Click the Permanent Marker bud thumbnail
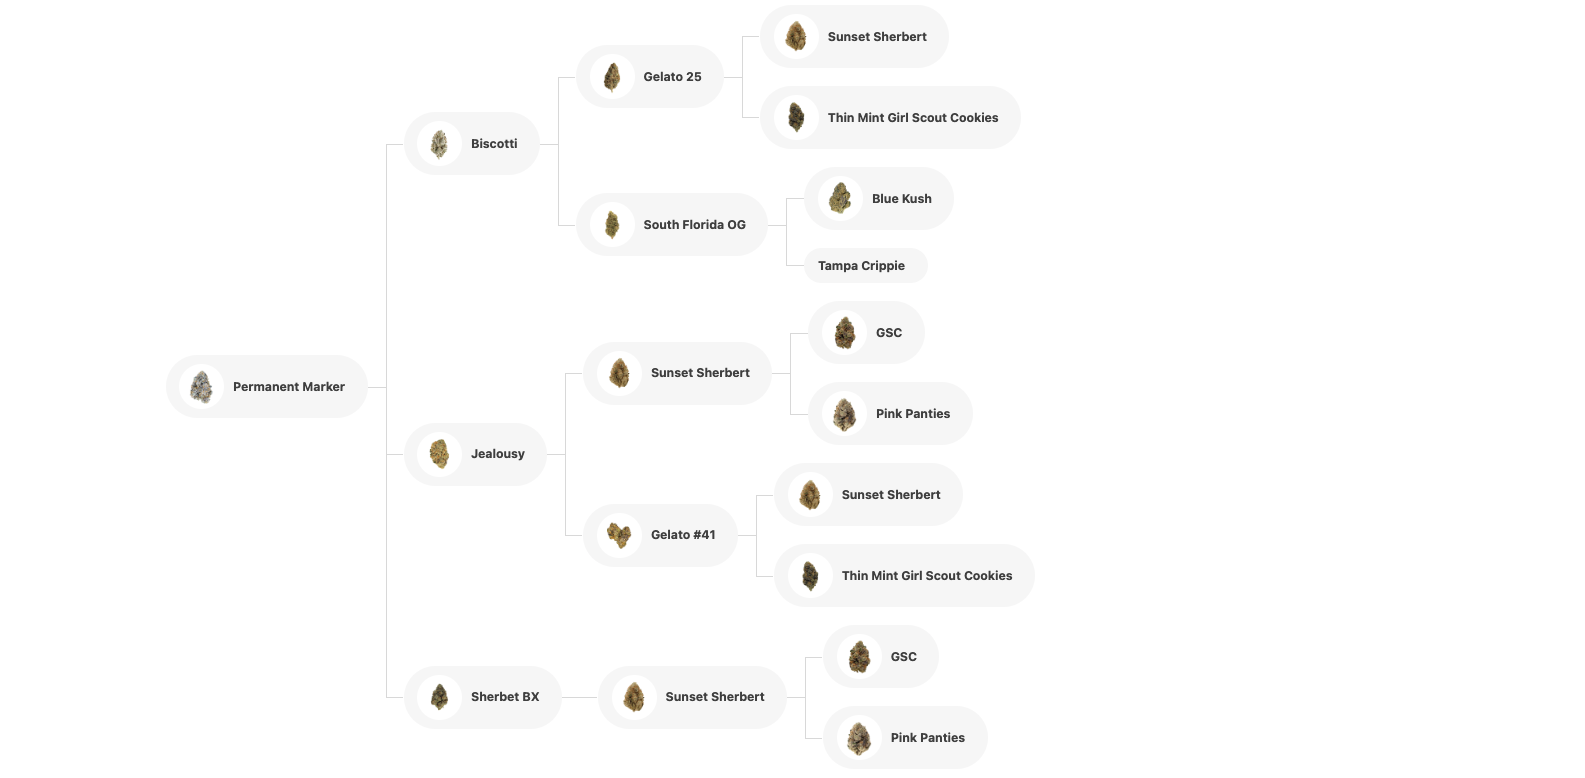 coord(202,386)
